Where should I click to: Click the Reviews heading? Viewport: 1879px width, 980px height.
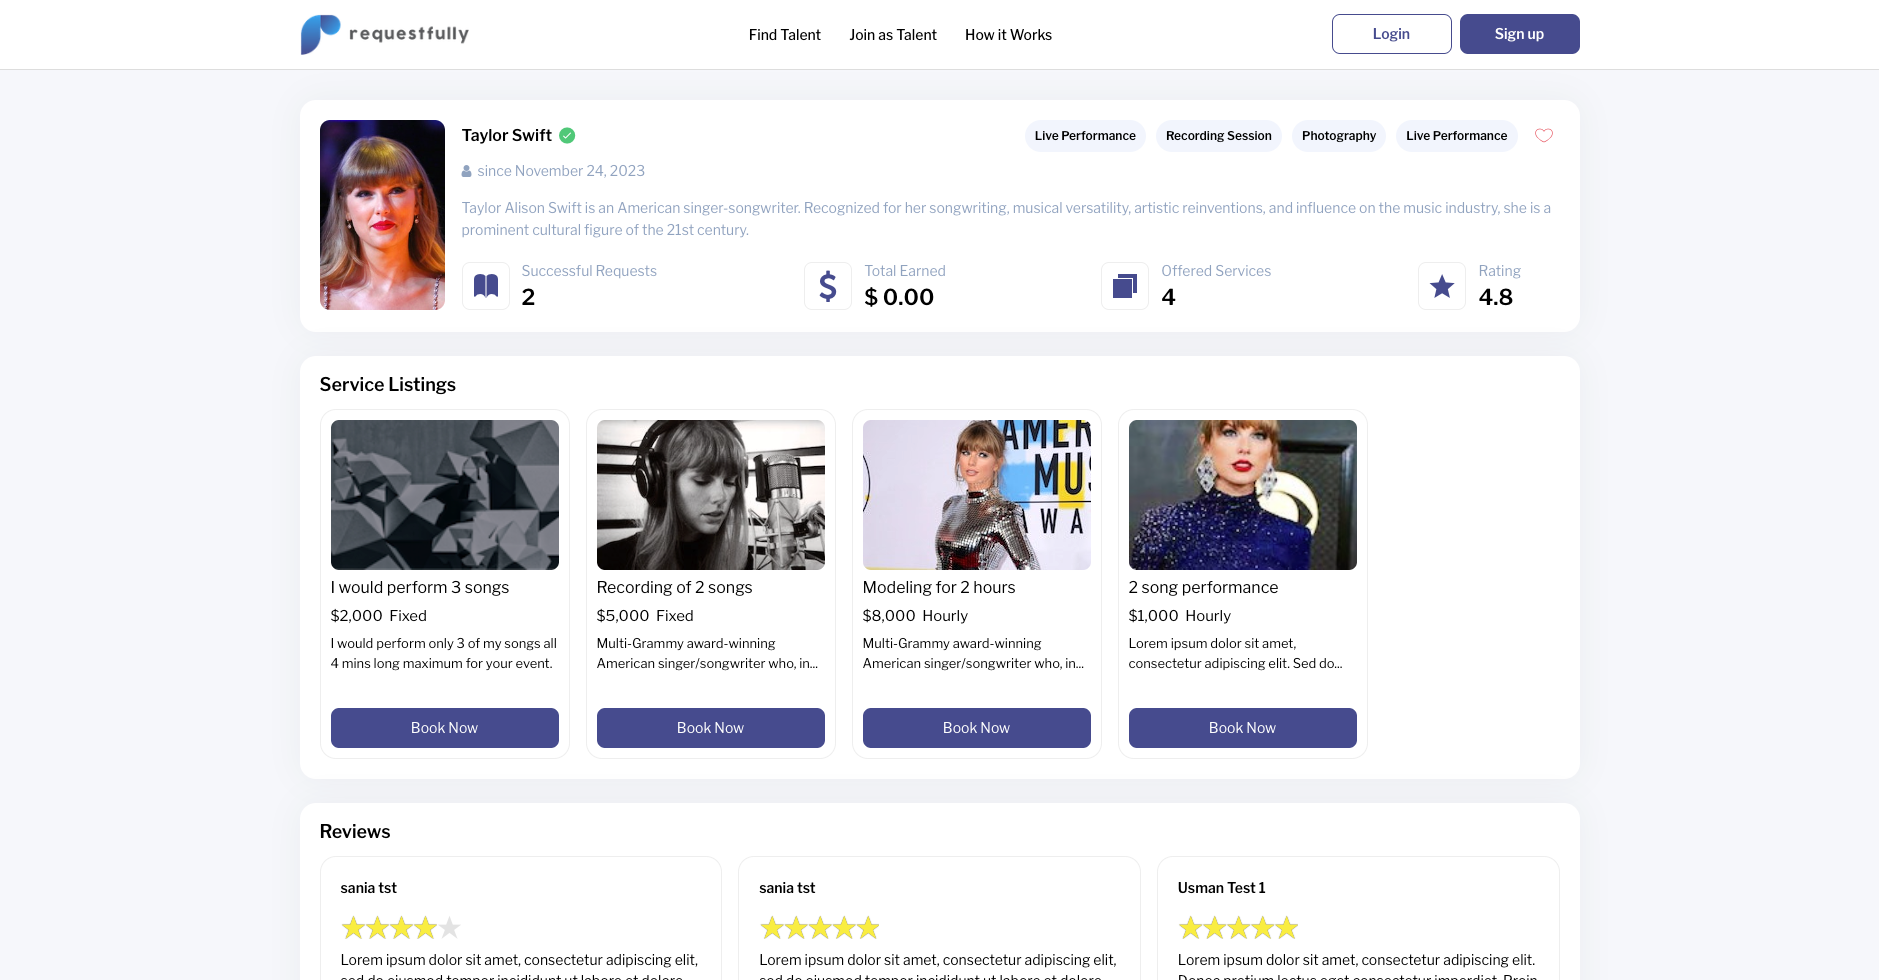tap(355, 832)
